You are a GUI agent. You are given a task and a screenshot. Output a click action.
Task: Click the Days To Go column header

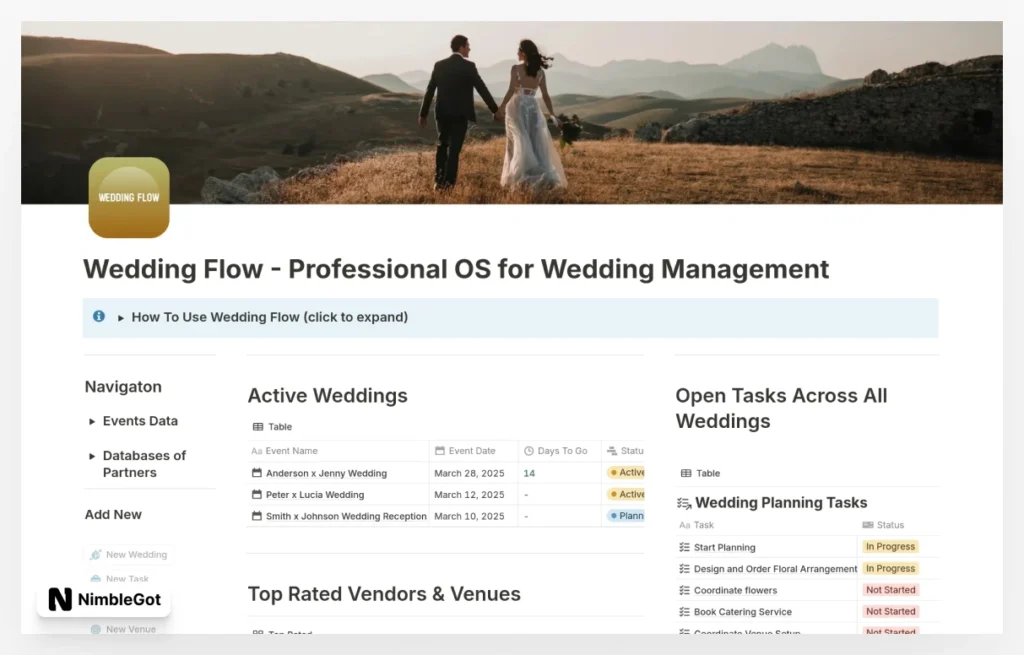pos(560,451)
